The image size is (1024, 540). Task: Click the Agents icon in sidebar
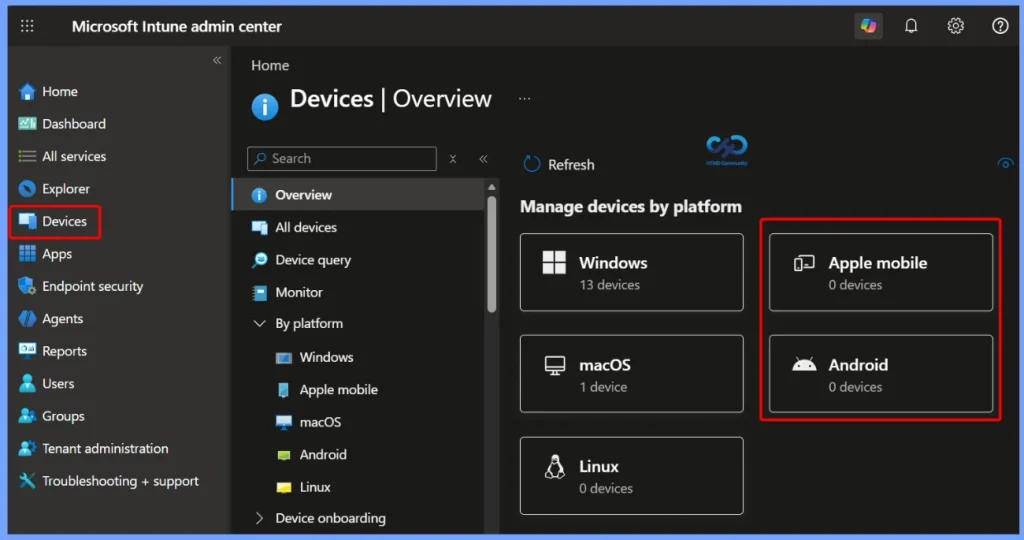(x=27, y=319)
